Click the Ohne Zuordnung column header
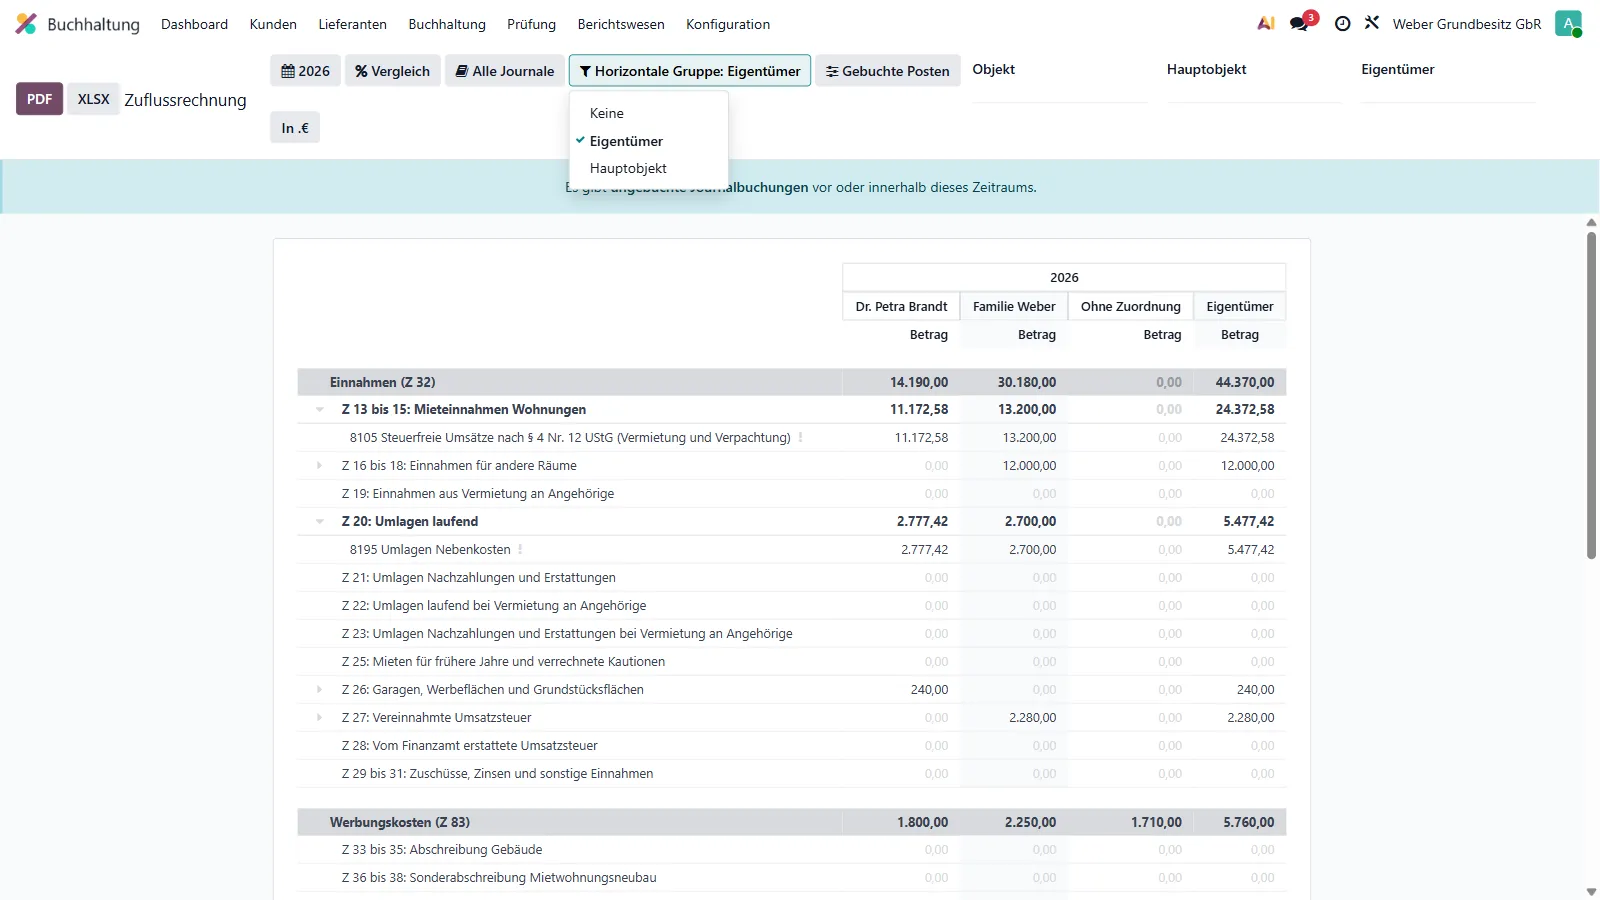1600x900 pixels. 1131,306
